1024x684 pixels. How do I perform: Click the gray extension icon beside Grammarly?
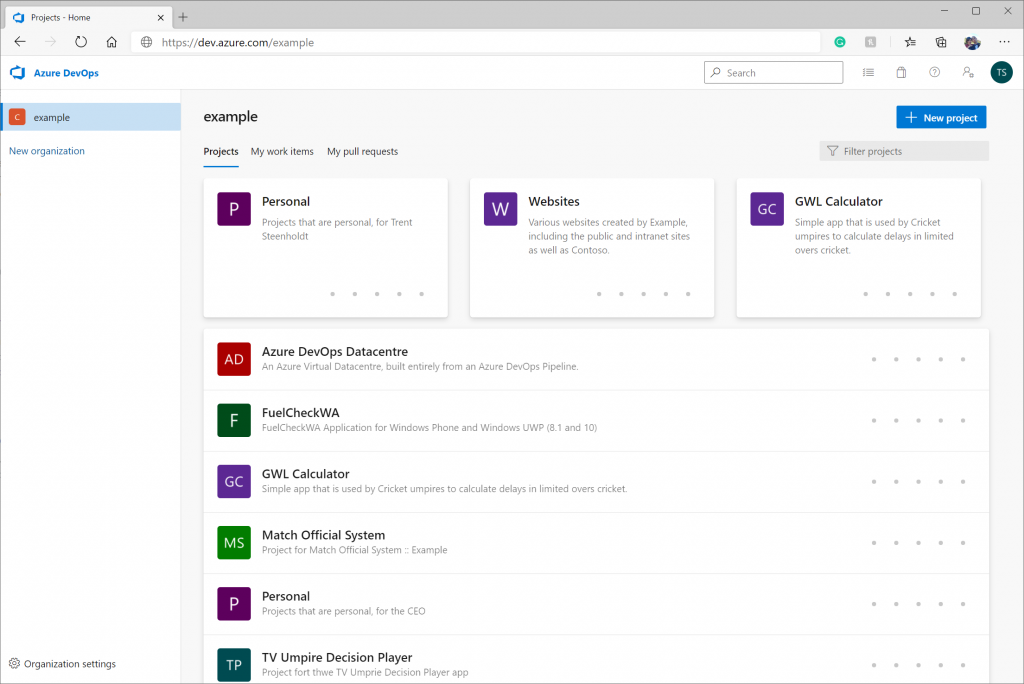[871, 42]
